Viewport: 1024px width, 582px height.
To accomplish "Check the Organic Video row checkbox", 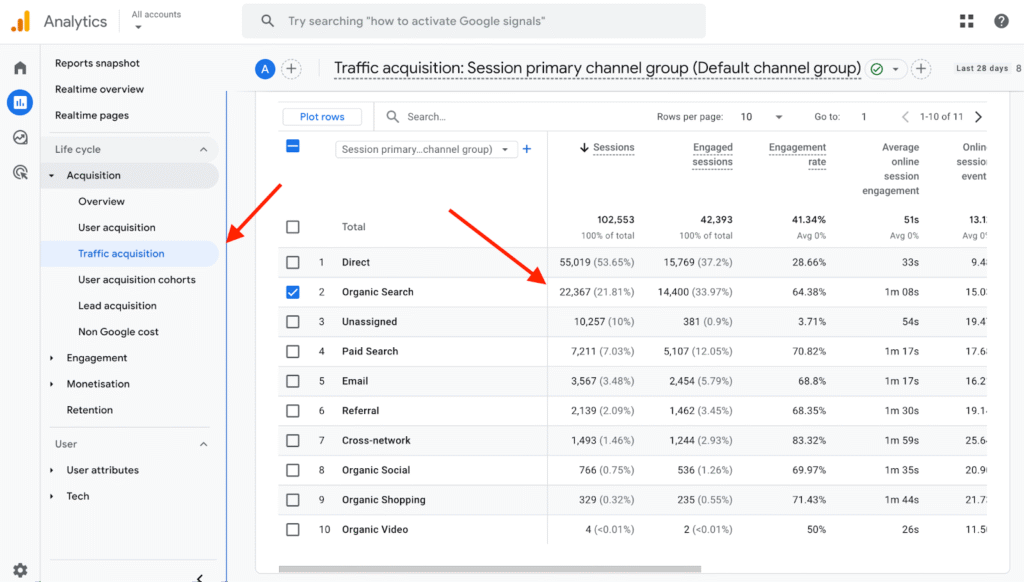I will 293,530.
